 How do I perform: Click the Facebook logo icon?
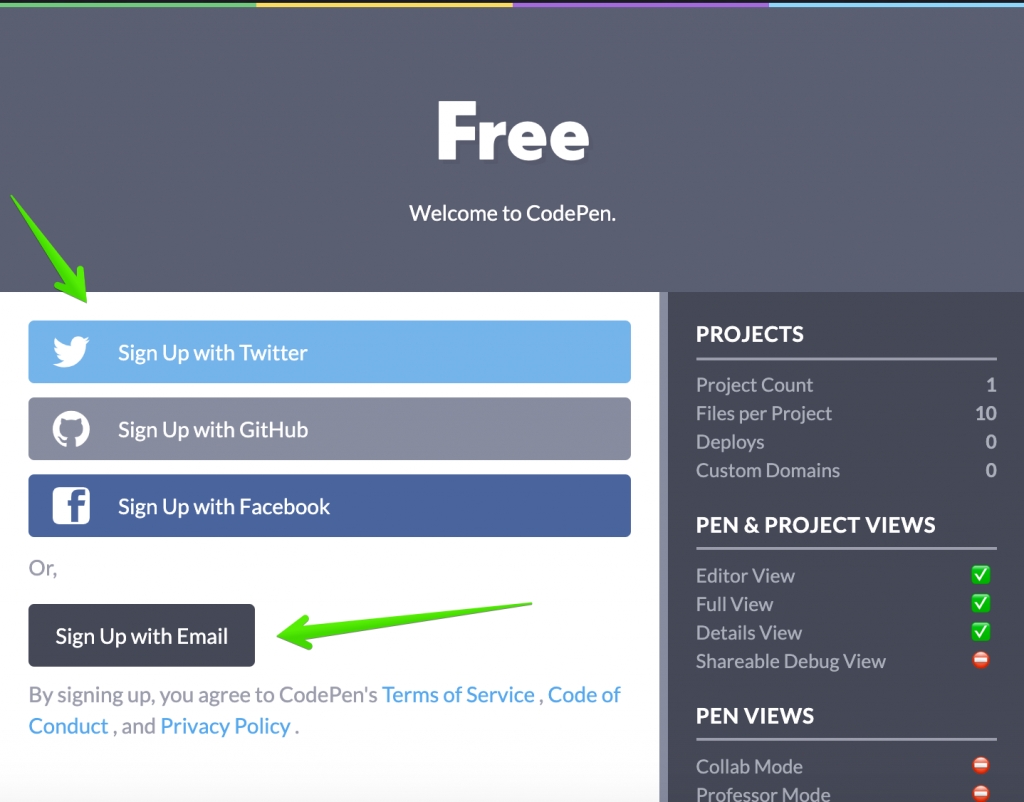tap(71, 506)
